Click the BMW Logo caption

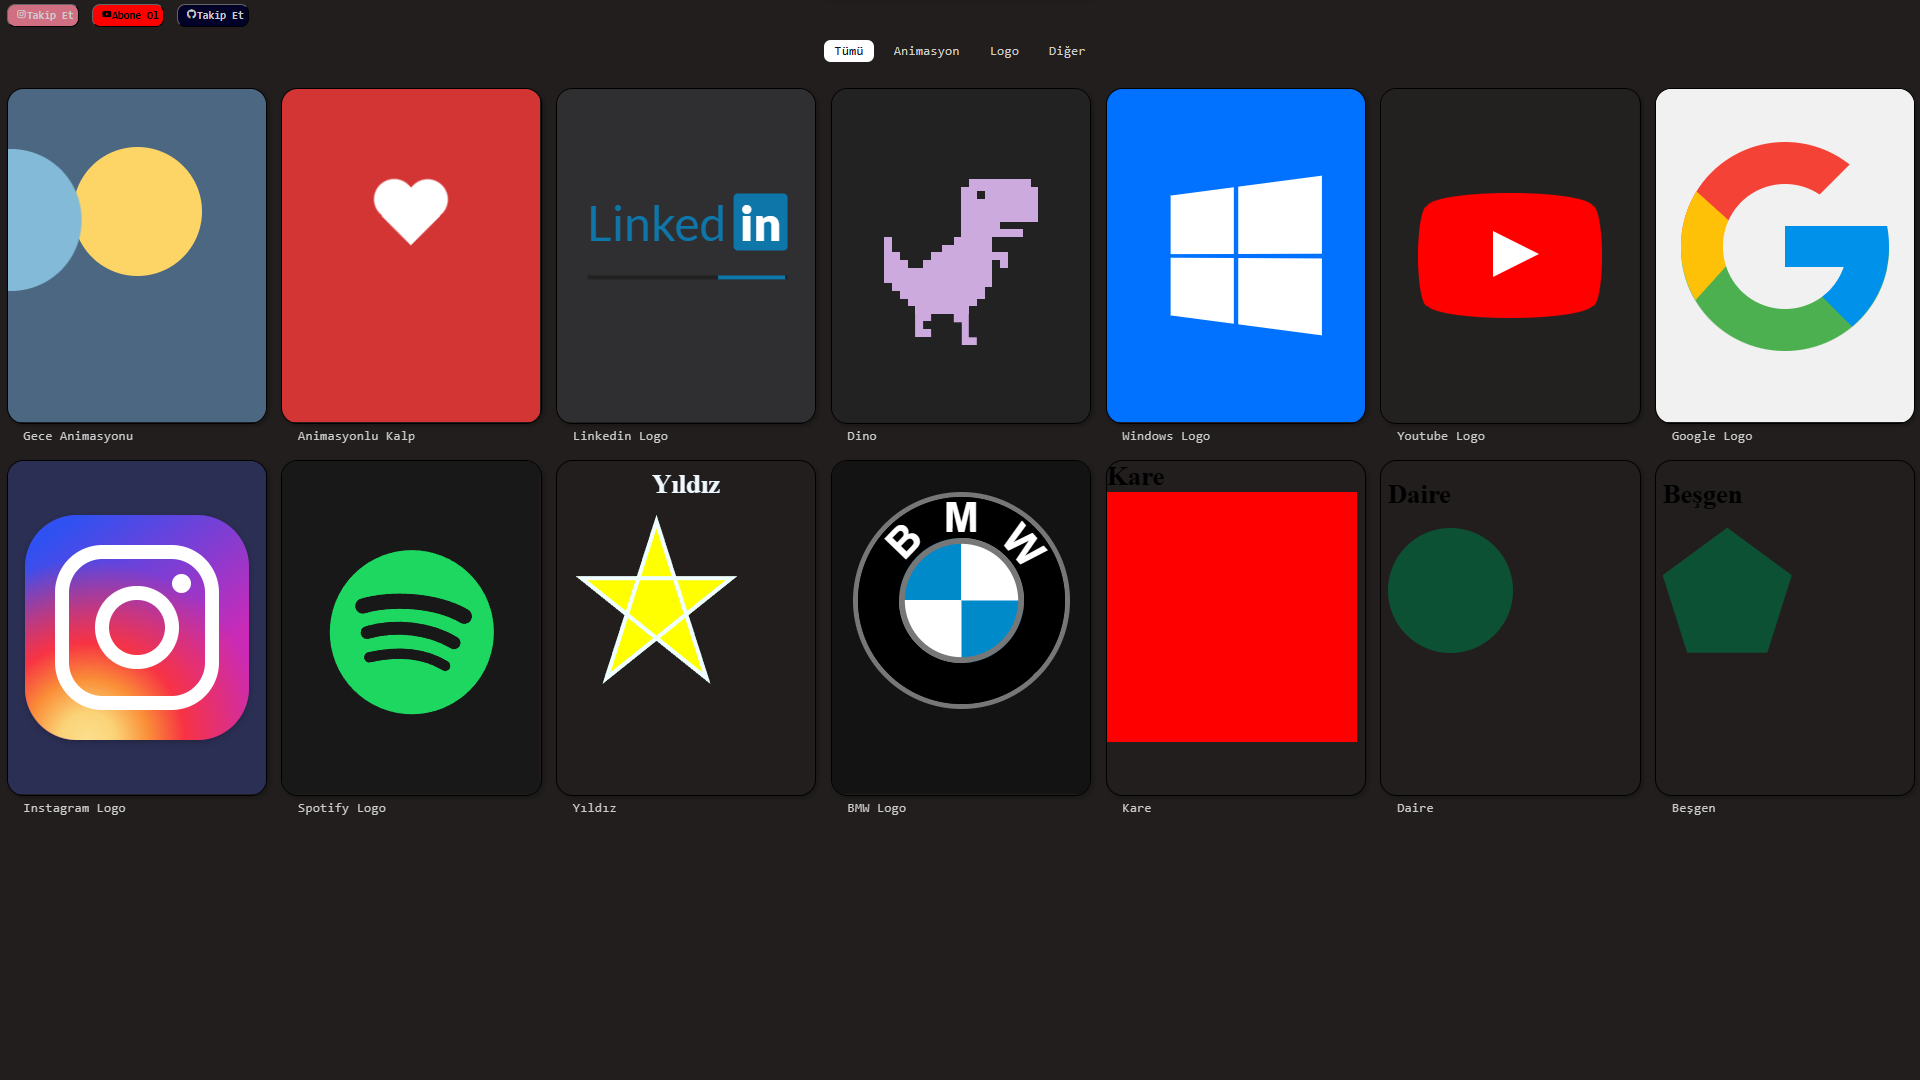(877, 808)
